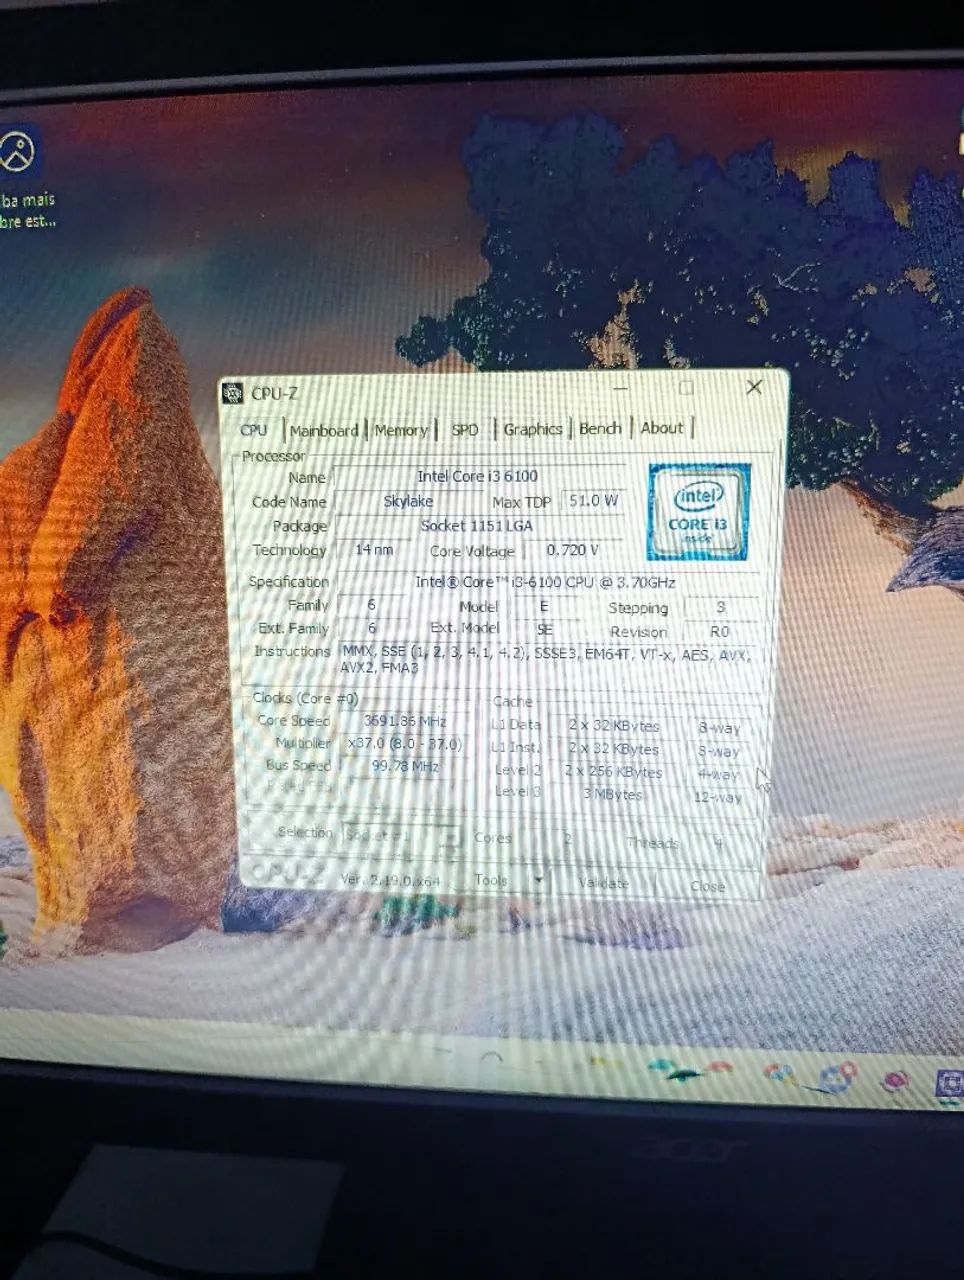Click the Multiplier value 'x37.0 (8.0 - 37.0)'

(x=404, y=744)
